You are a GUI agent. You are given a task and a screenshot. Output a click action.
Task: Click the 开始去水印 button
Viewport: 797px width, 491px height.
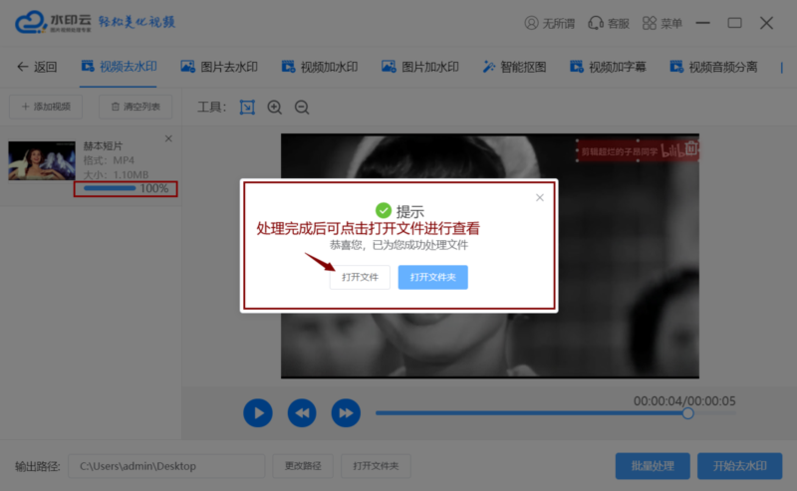(x=739, y=466)
